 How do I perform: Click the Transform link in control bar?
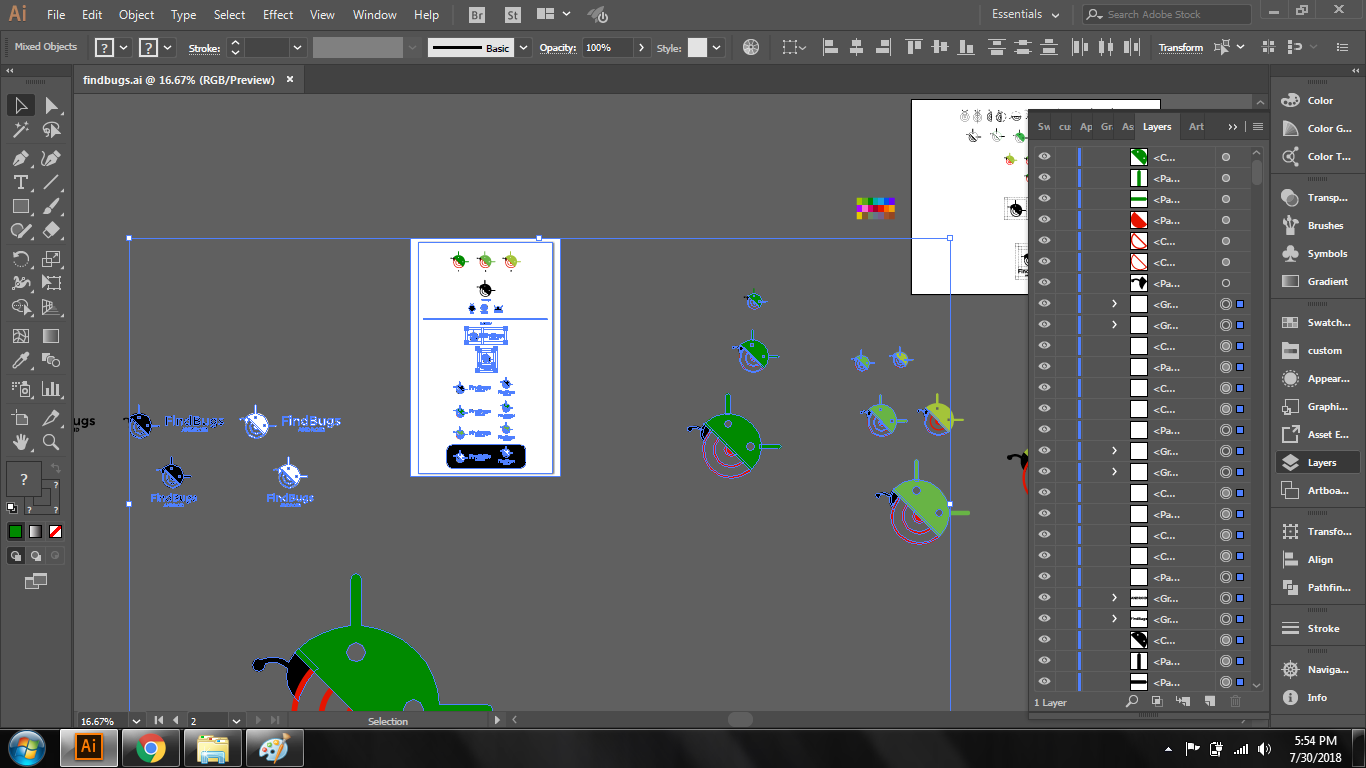pyautogui.click(x=1180, y=47)
